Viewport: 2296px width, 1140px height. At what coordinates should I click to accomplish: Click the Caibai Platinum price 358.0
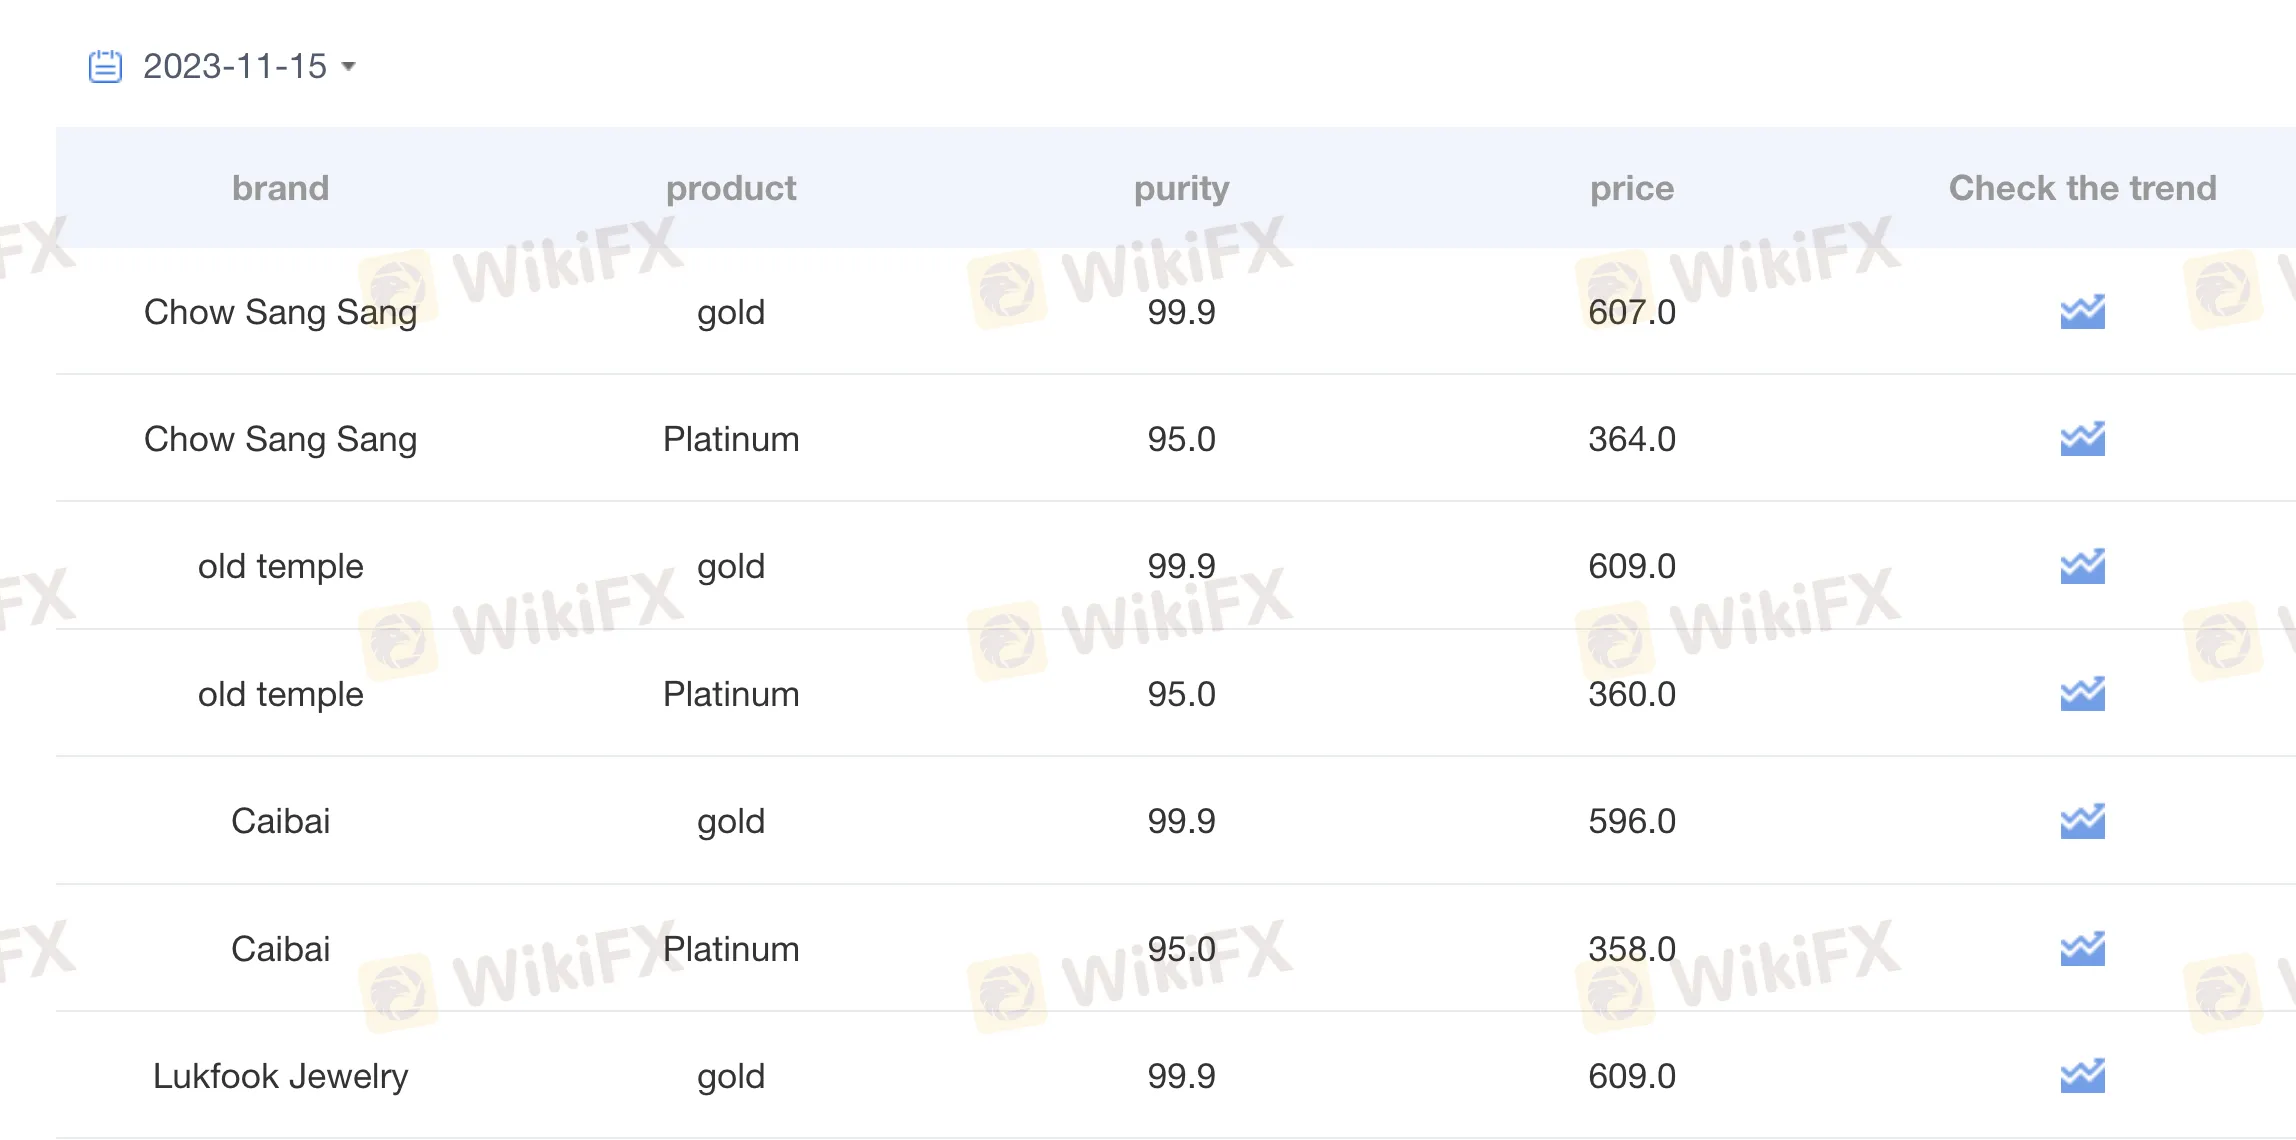[x=1632, y=949]
